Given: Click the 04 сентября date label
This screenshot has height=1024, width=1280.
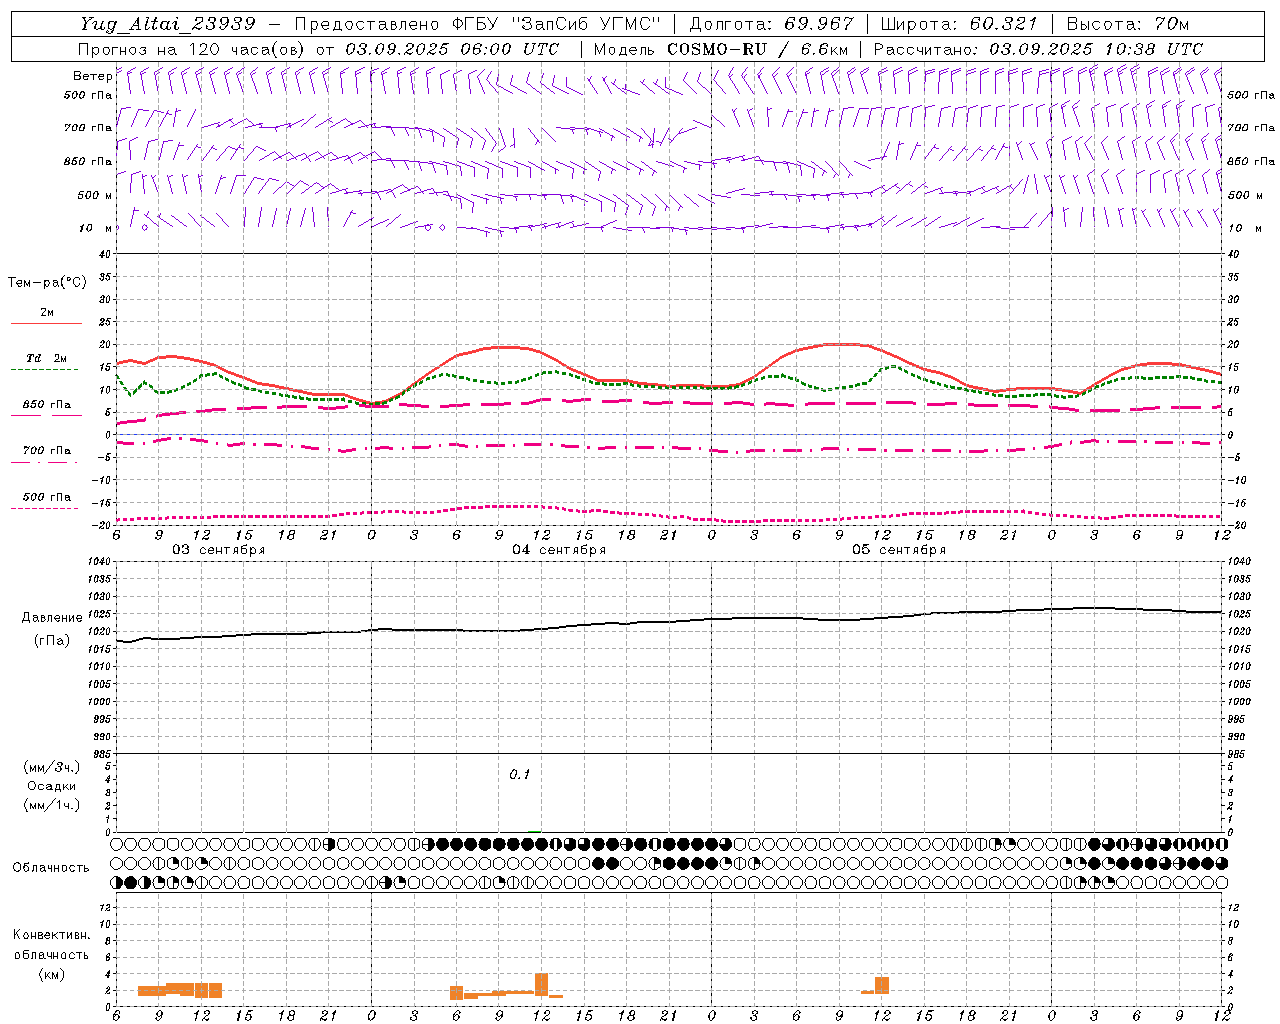Looking at the screenshot, I should (x=559, y=550).
